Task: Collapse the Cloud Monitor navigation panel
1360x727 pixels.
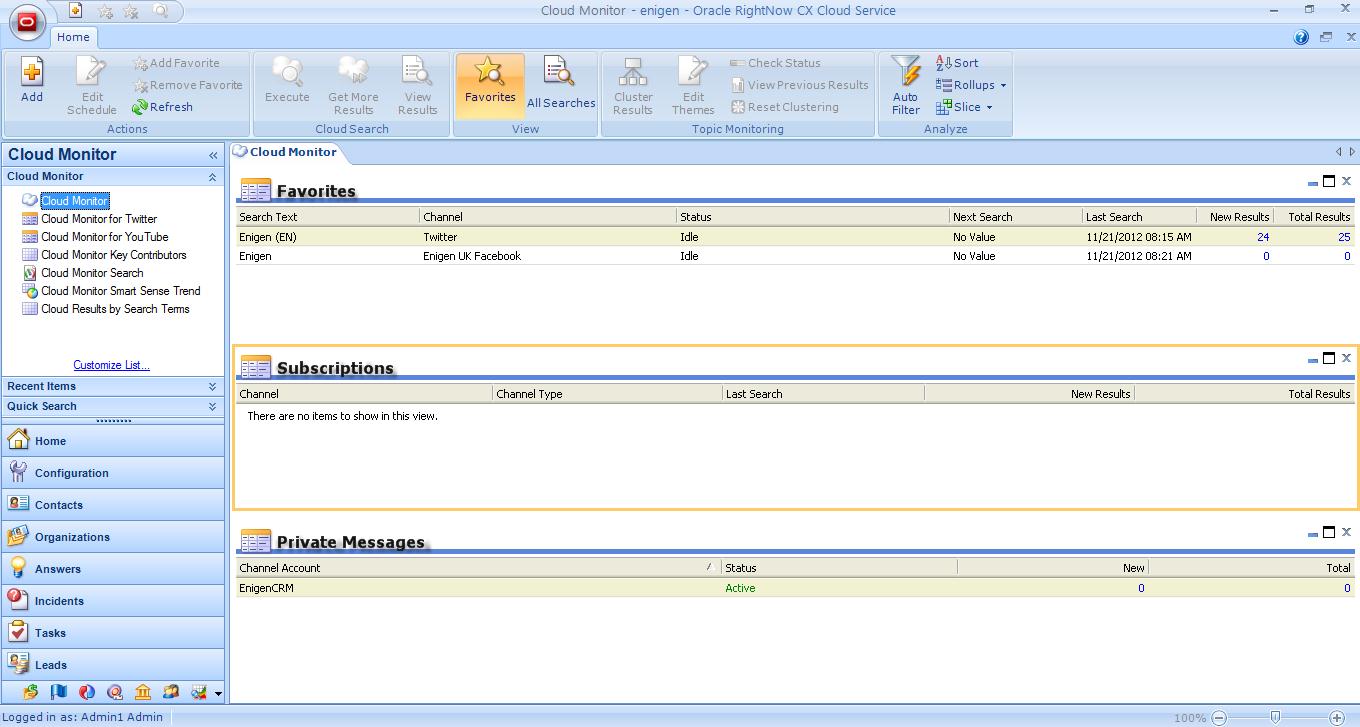Action: [x=213, y=155]
